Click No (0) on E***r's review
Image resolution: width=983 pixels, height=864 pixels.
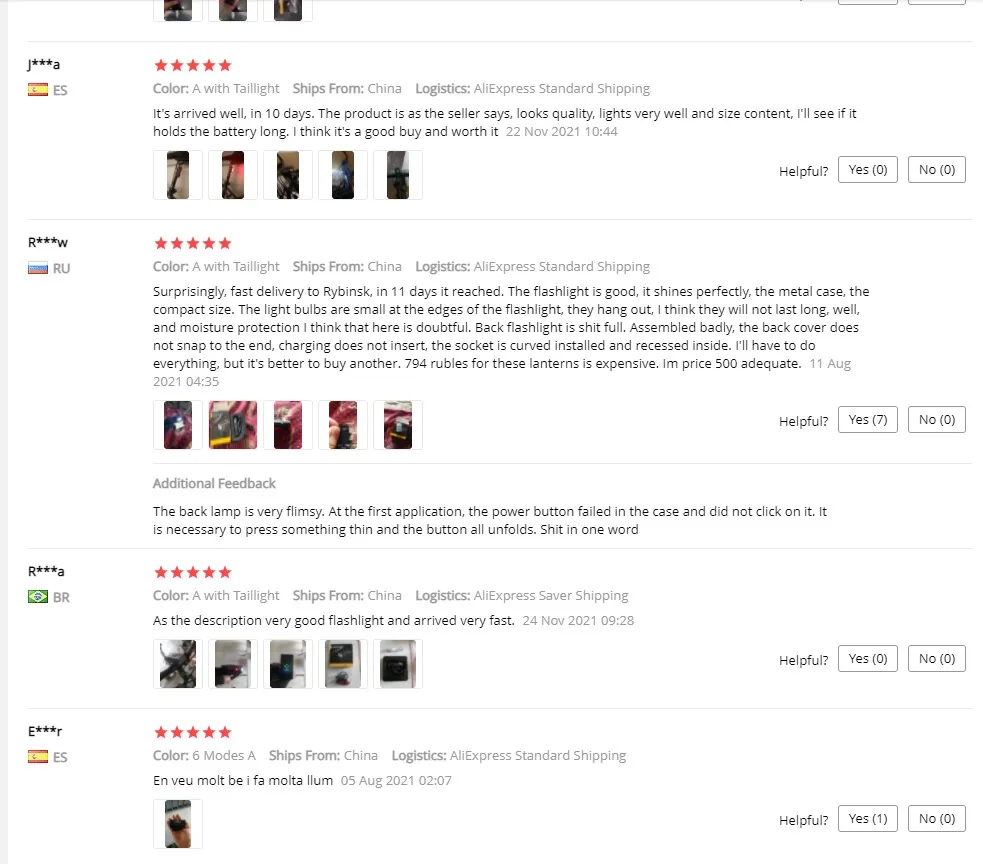click(937, 819)
